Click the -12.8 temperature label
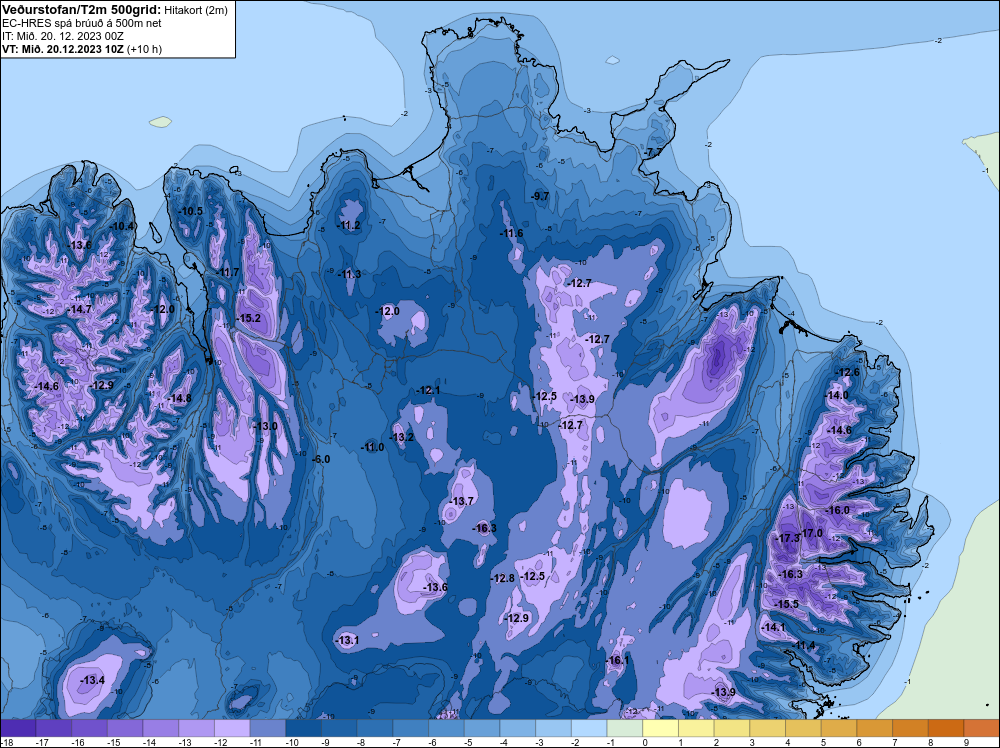 click(503, 578)
